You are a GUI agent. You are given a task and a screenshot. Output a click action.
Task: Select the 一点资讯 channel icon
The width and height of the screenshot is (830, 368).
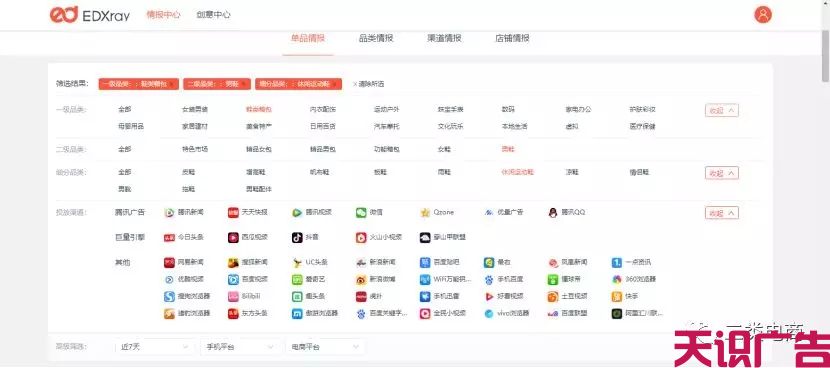(x=617, y=263)
